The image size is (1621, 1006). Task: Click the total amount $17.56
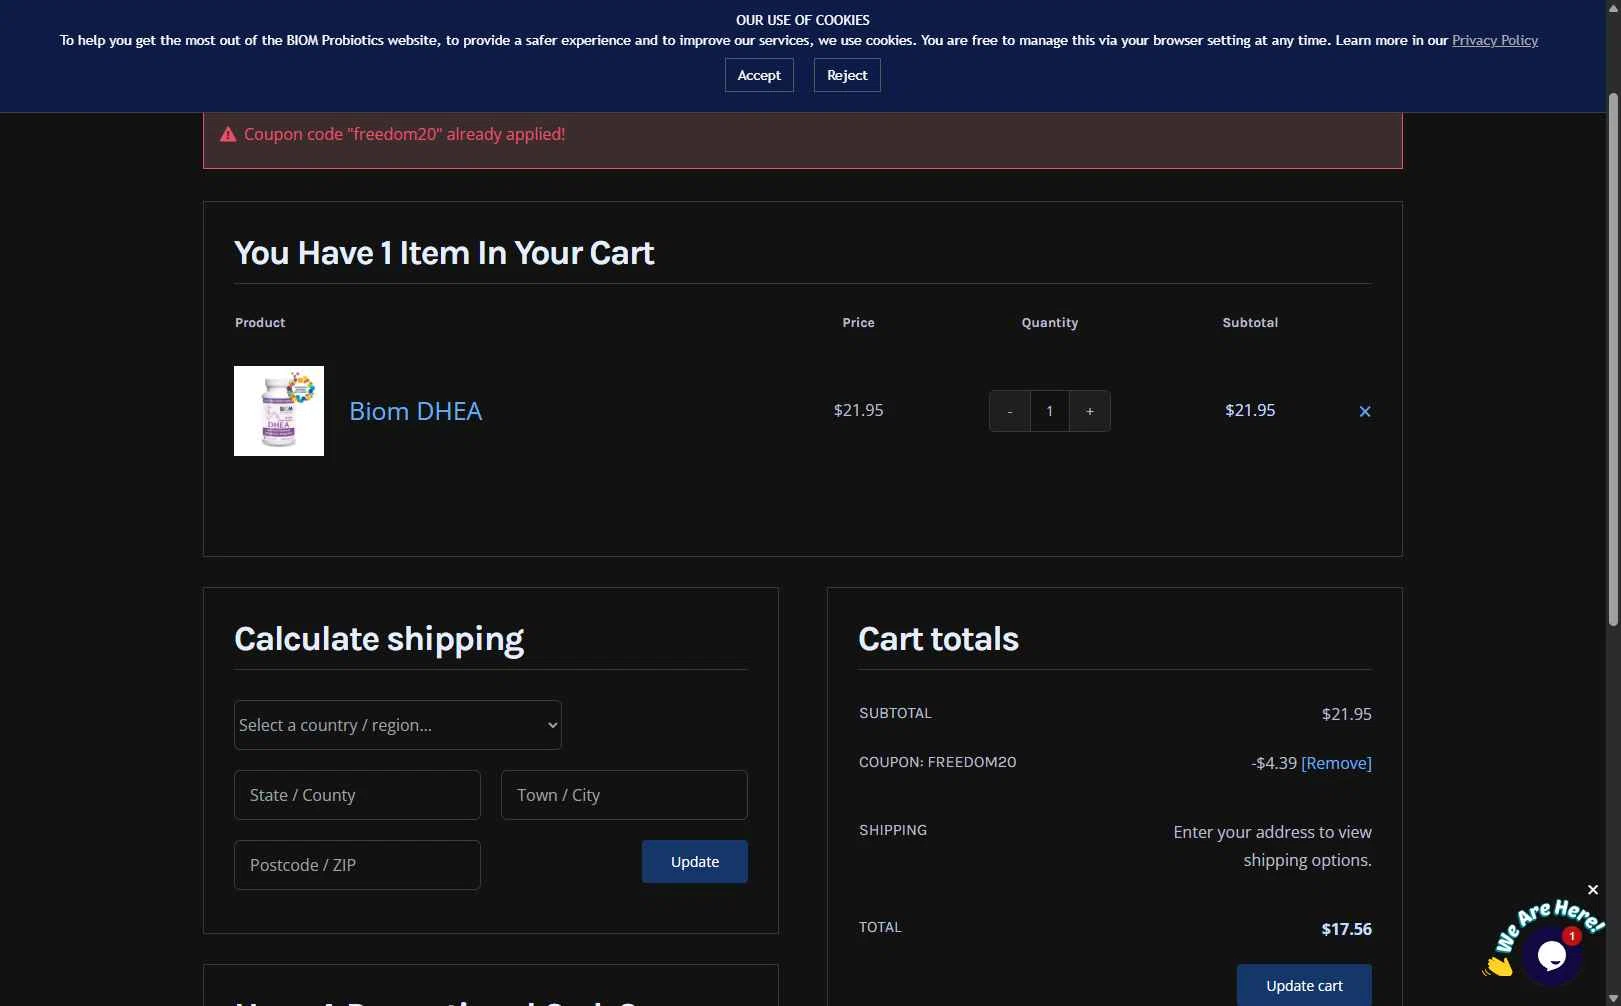tap(1346, 929)
